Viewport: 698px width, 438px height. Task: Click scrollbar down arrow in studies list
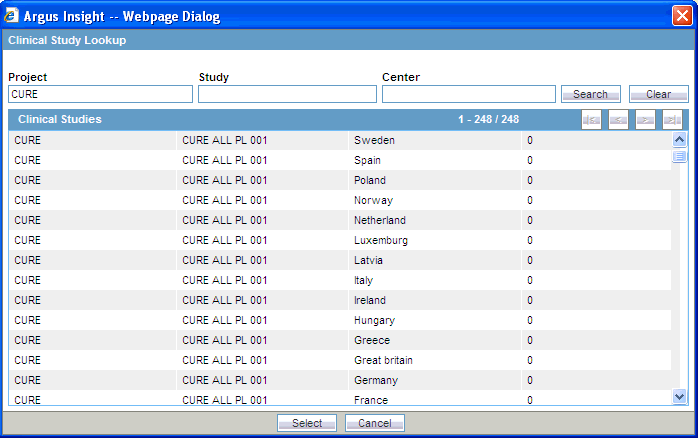(x=679, y=396)
